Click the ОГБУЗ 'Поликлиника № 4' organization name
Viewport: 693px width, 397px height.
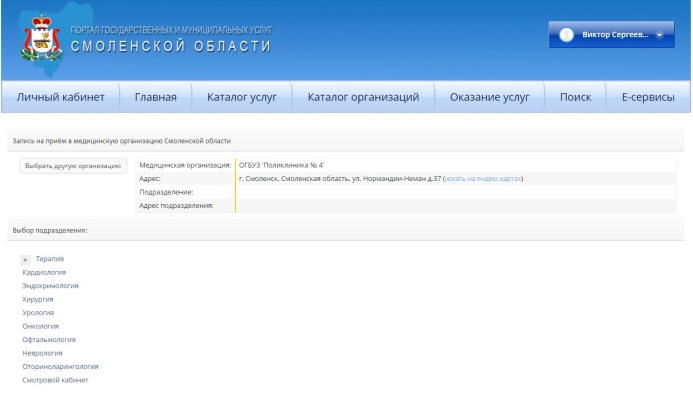coord(281,165)
